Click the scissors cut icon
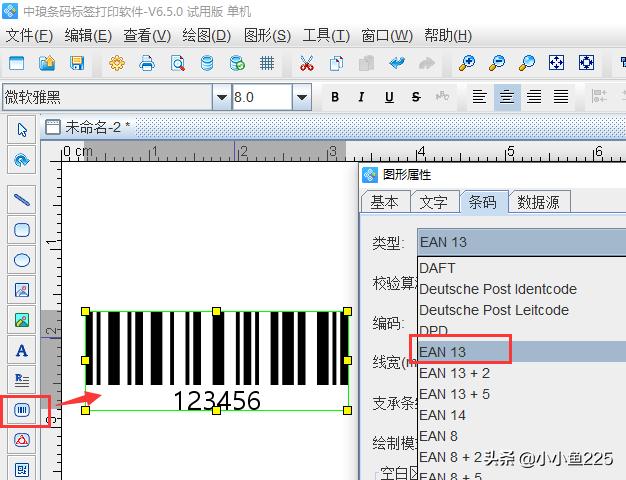This screenshot has width=626, height=480. tap(307, 63)
